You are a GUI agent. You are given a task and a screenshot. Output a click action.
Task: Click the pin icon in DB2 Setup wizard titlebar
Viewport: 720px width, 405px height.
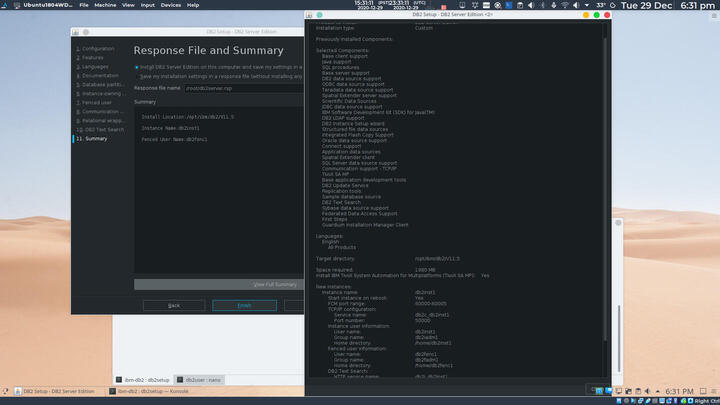click(86, 32)
